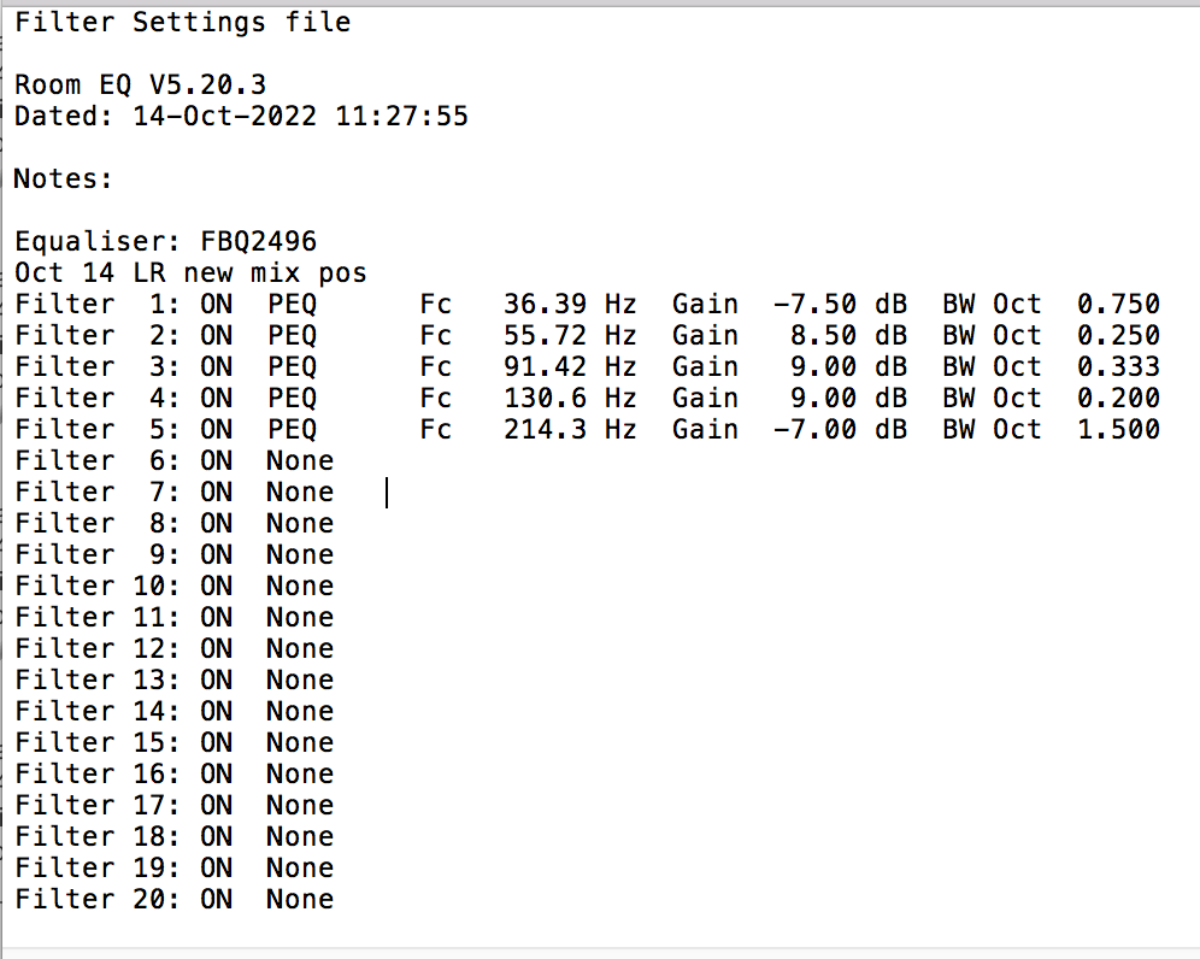1200x959 pixels.
Task: Place cursor on date '14-Oct-2022'
Action: tap(224, 116)
